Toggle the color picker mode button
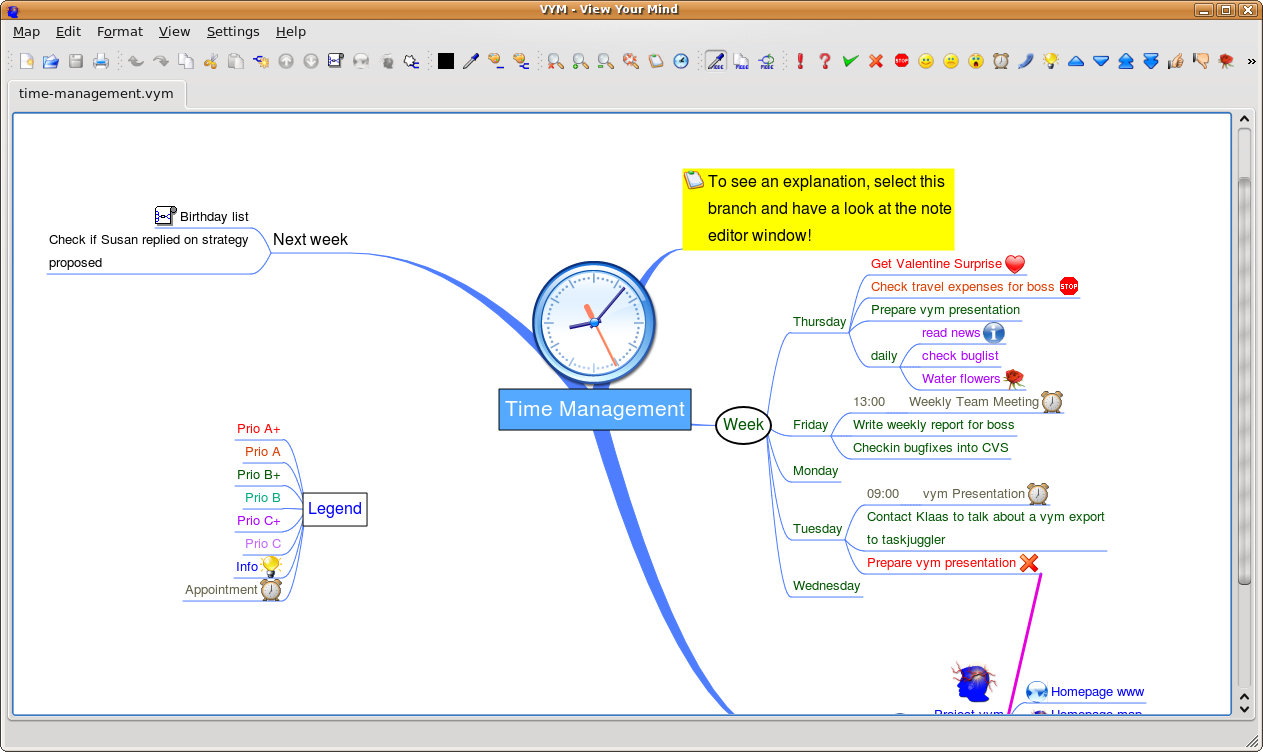 (716, 61)
